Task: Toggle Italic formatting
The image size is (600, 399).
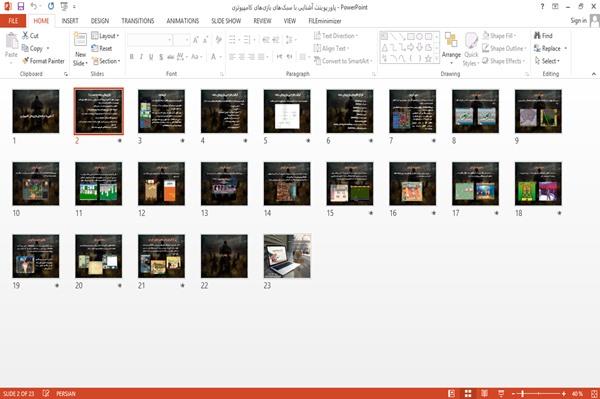Action: pyautogui.click(x=141, y=57)
